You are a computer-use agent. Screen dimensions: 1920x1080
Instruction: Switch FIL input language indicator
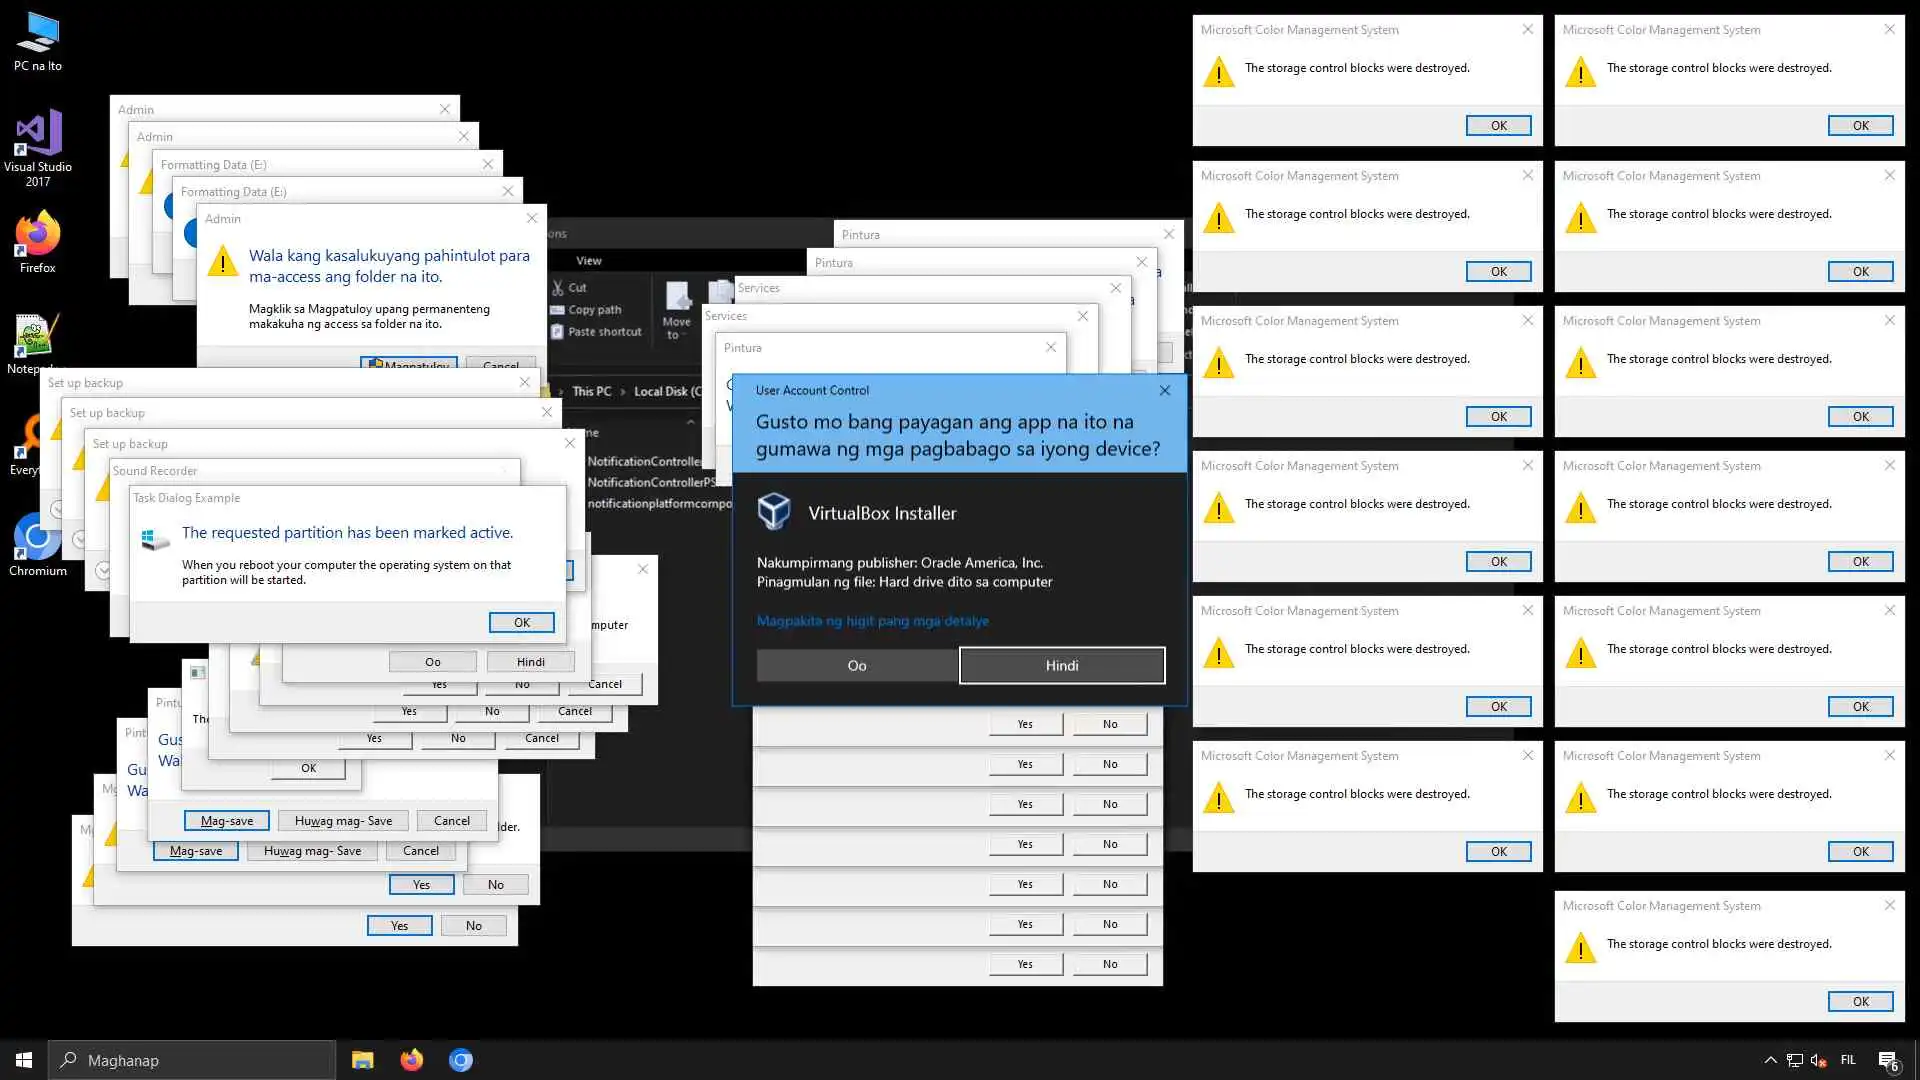(1848, 1060)
